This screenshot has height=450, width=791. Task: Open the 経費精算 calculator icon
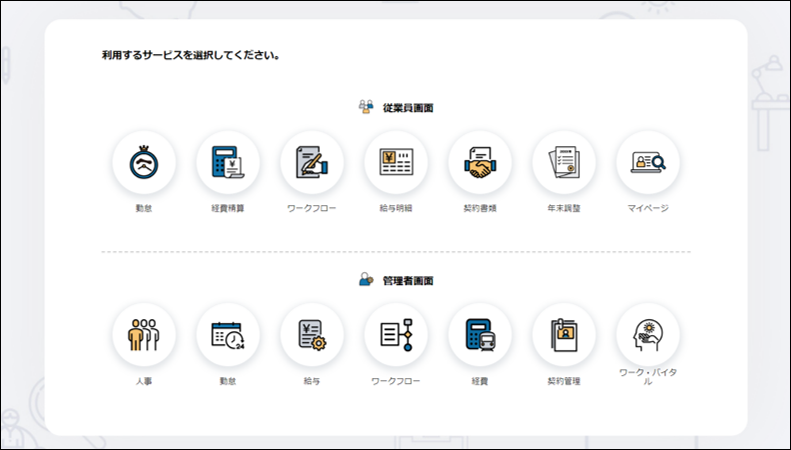pyautogui.click(x=228, y=163)
